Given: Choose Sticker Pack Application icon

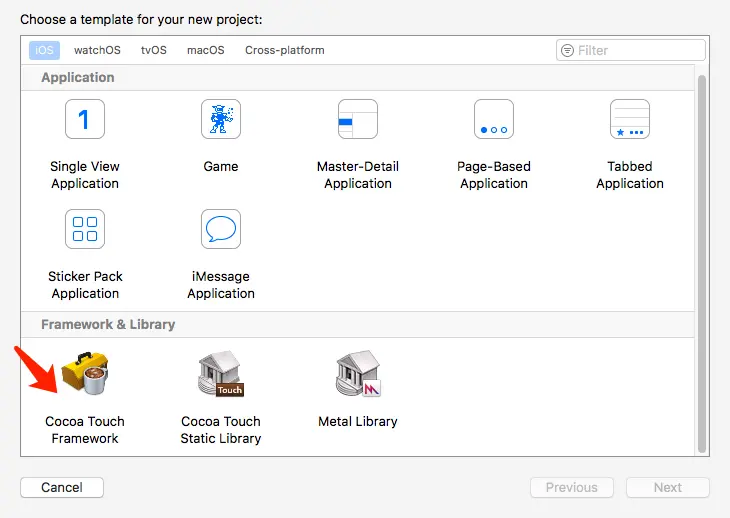Looking at the screenshot, I should click(85, 229).
